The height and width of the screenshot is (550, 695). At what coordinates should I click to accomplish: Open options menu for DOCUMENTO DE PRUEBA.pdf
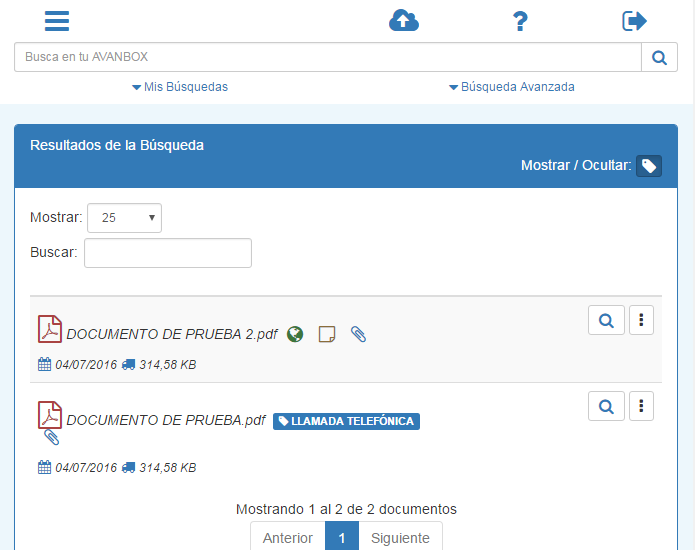point(640,406)
